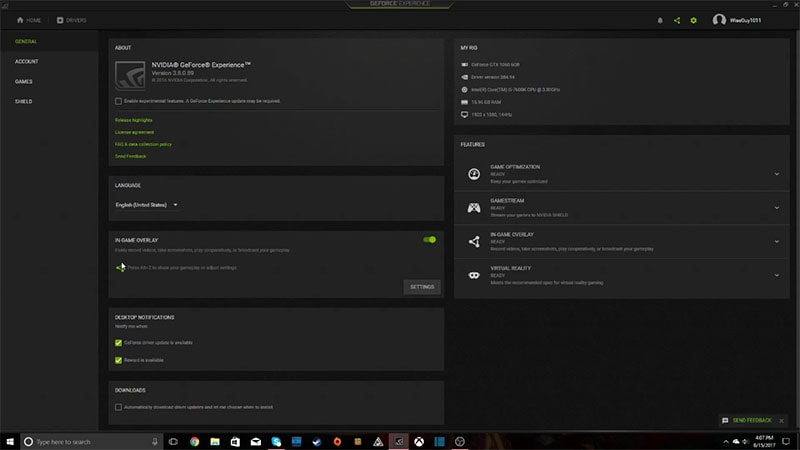Open the English (United States) language dropdown

click(x=146, y=205)
